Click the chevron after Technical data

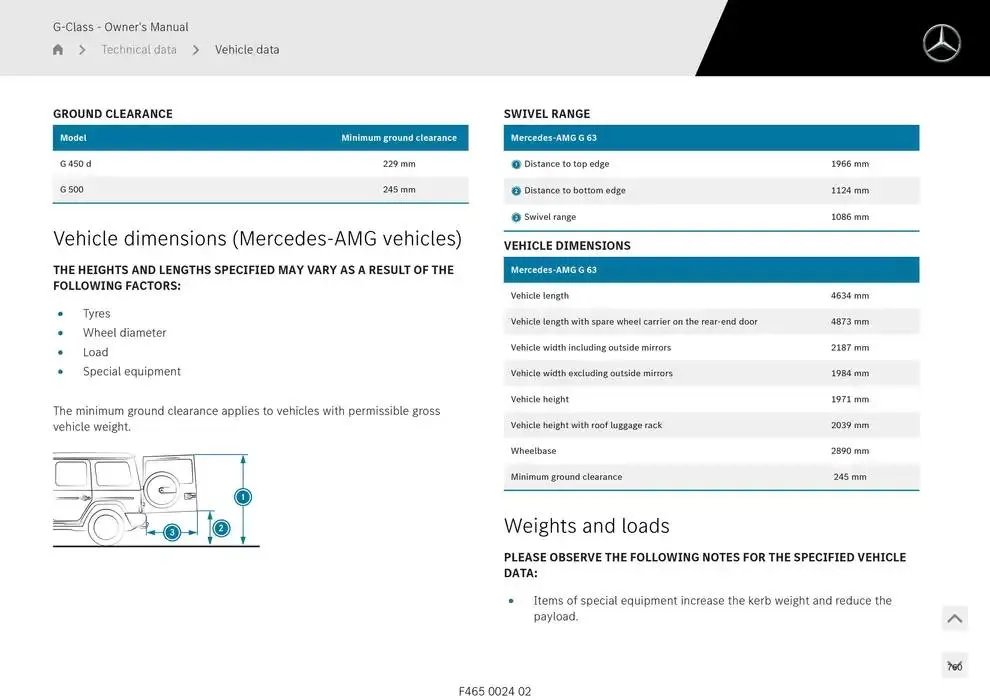[x=196, y=50]
